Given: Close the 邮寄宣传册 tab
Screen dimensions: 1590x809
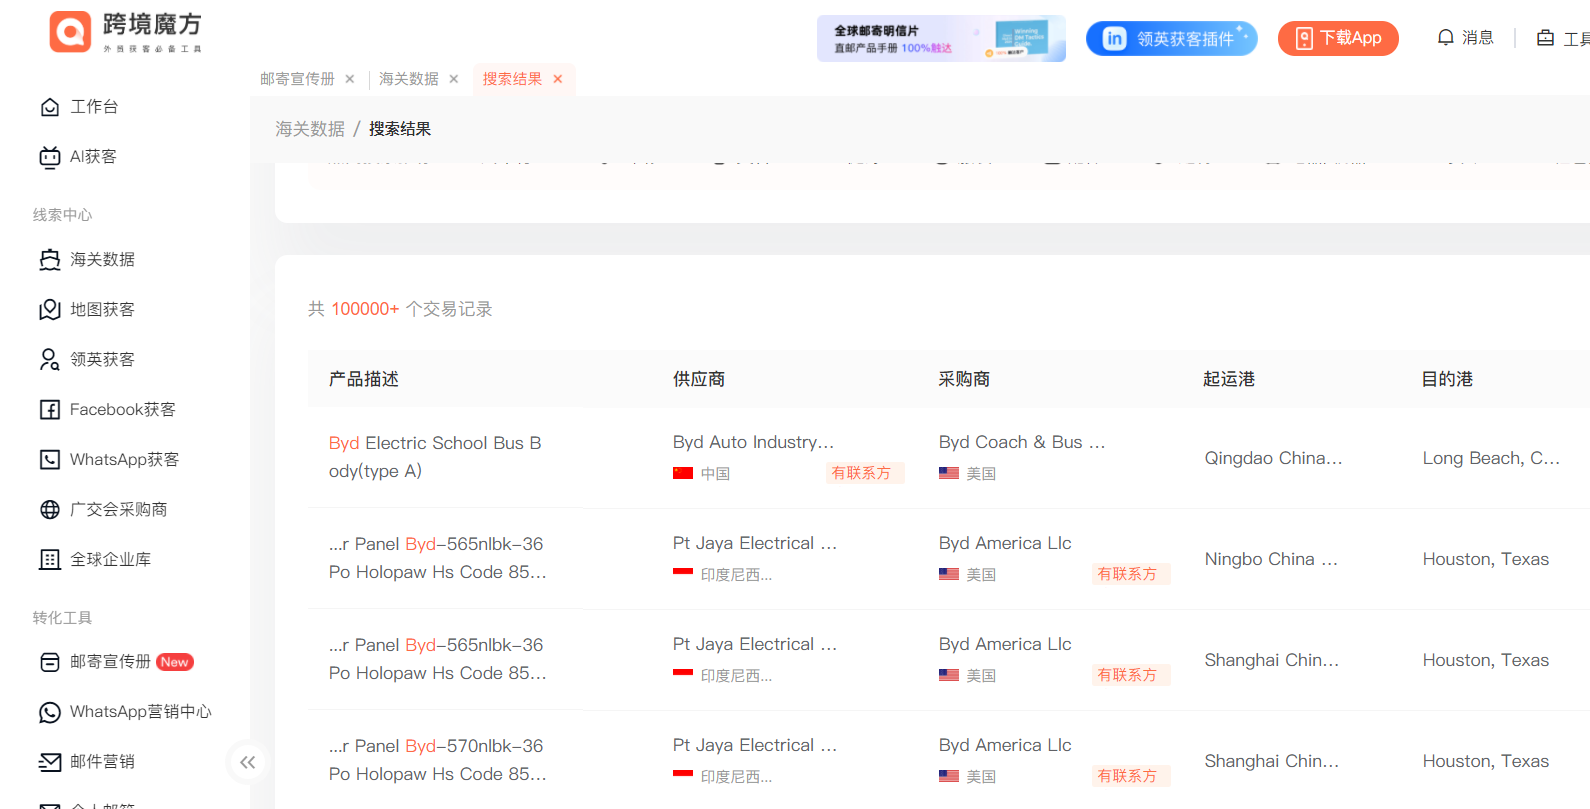Looking at the screenshot, I should pos(350,79).
